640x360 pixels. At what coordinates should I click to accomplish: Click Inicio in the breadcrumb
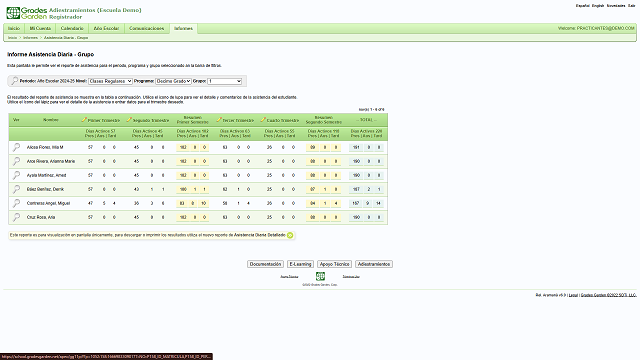coord(13,38)
